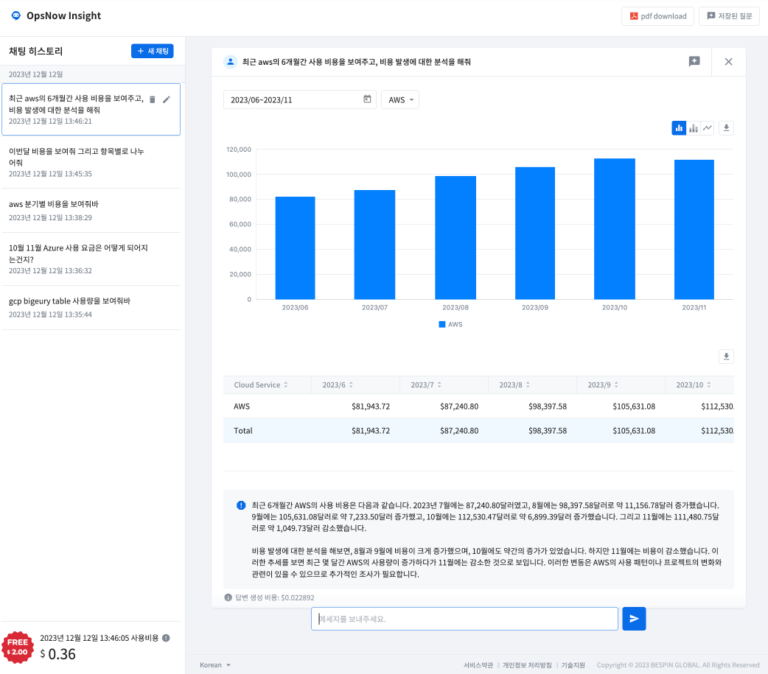Image resolution: width=768 pixels, height=674 pixels.
Task: Focus the message input field
Action: (x=464, y=619)
